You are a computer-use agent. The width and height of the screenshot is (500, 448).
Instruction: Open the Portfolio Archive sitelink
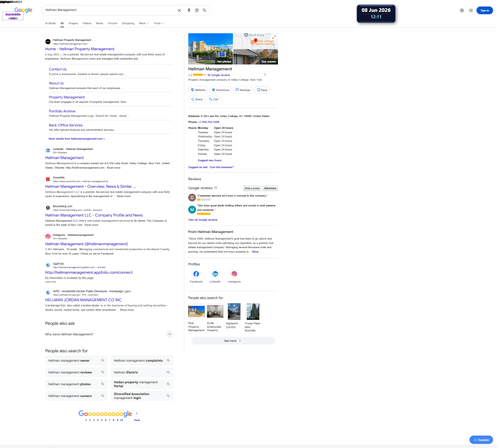(x=62, y=111)
